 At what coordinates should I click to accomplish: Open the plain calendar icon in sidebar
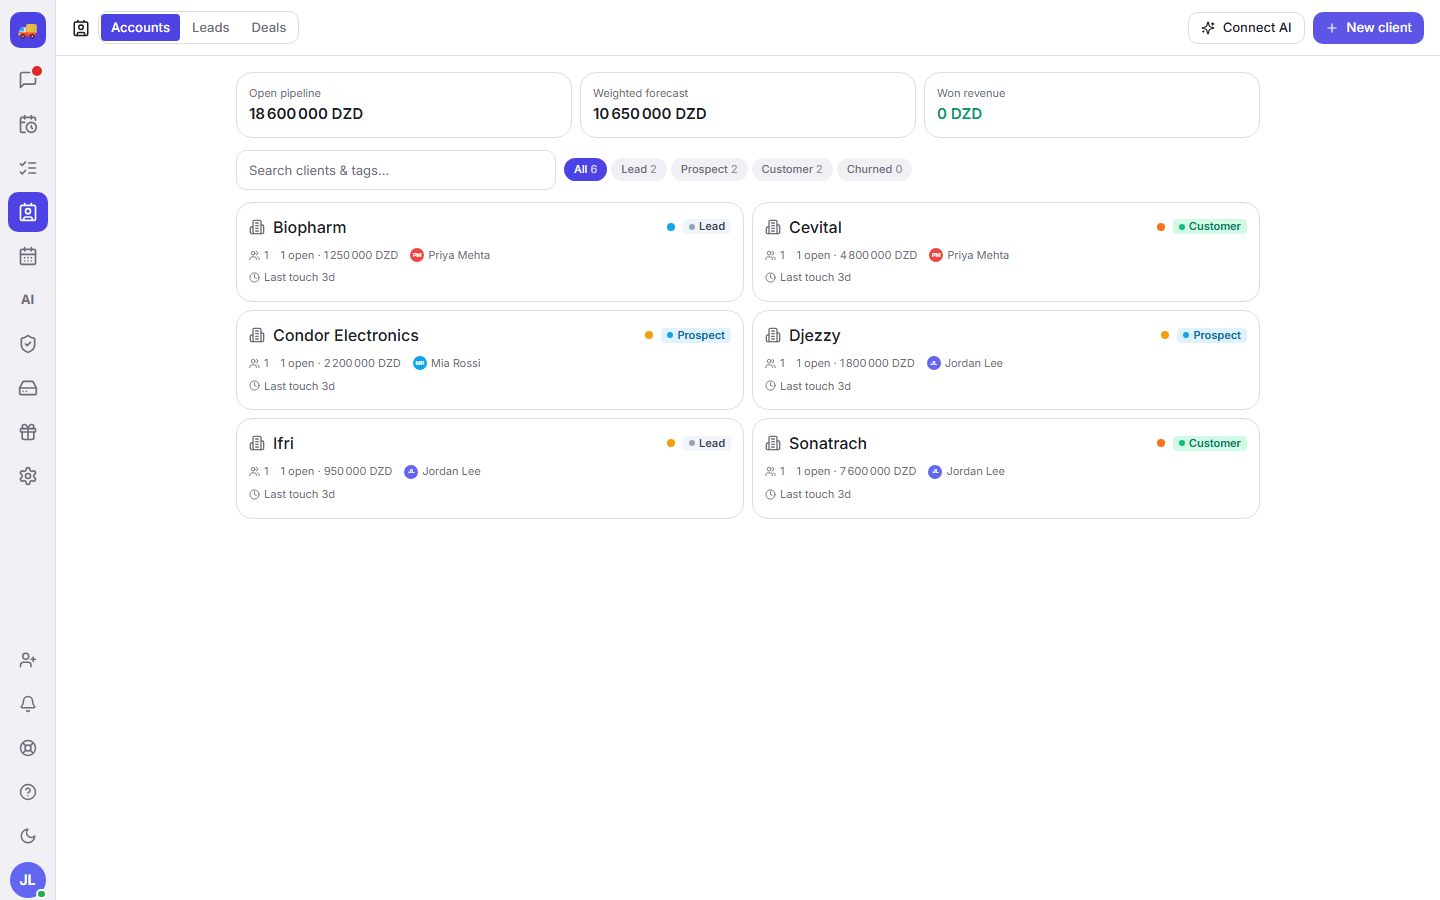tap(28, 256)
